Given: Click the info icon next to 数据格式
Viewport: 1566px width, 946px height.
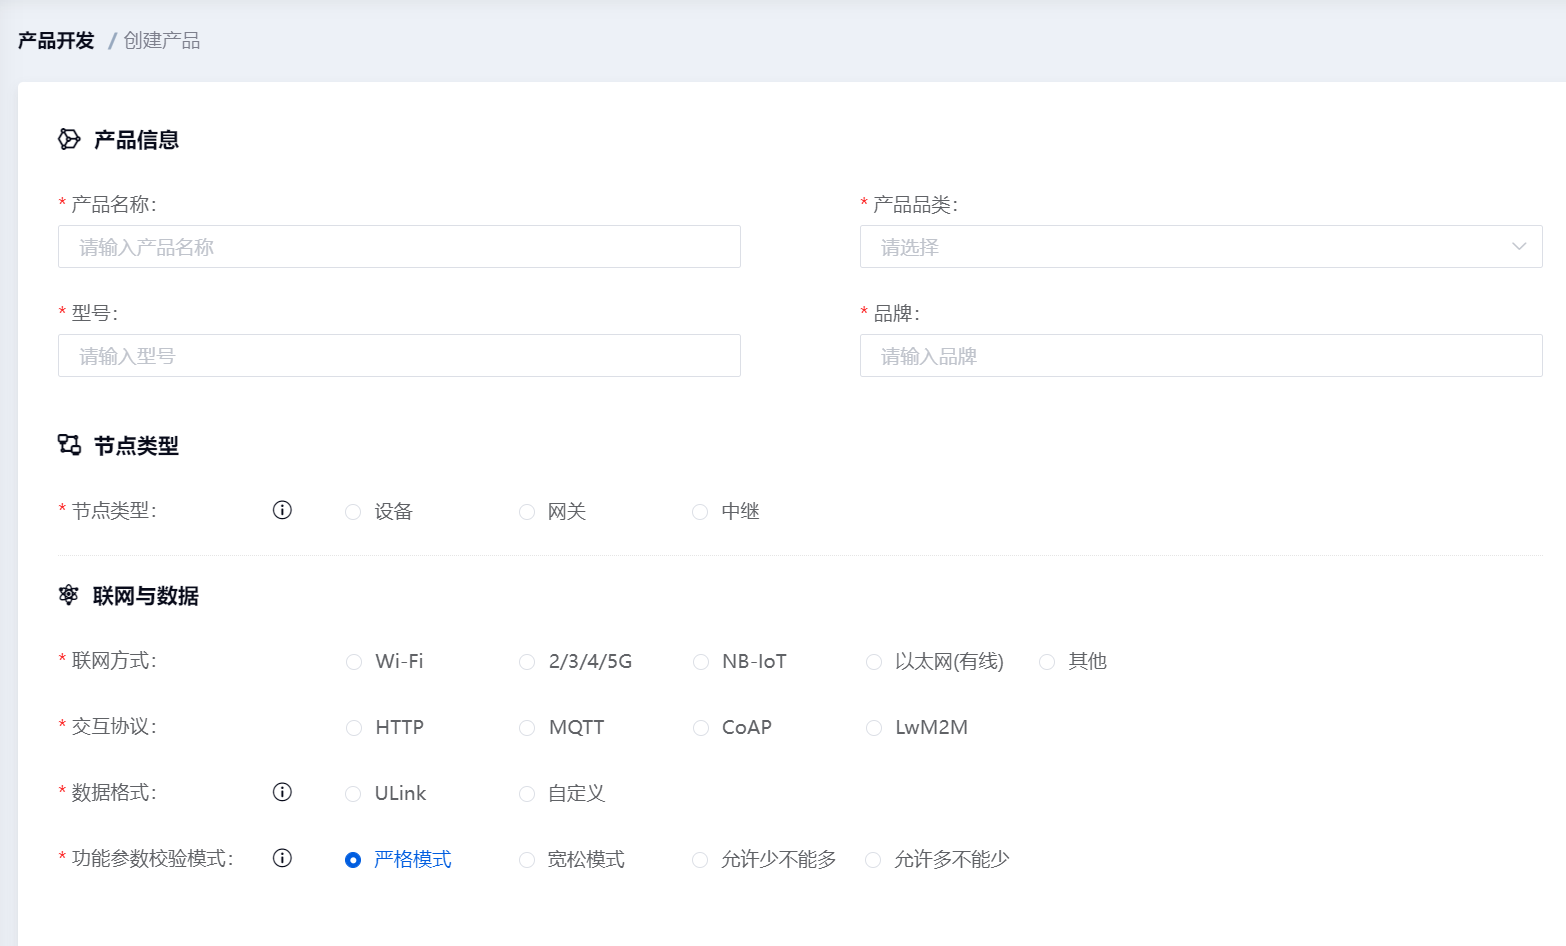Looking at the screenshot, I should [x=282, y=792].
